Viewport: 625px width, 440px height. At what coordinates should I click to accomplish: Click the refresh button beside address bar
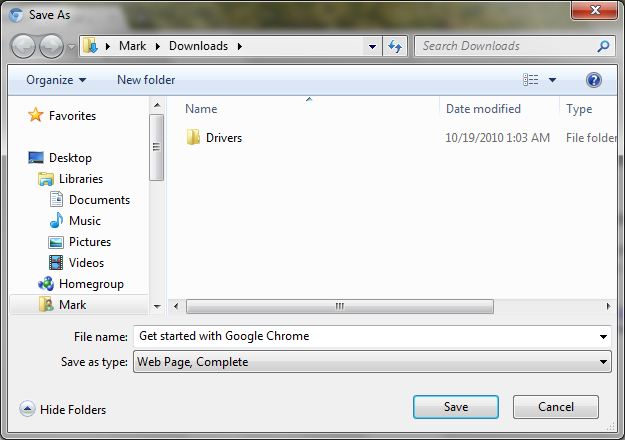[x=395, y=46]
